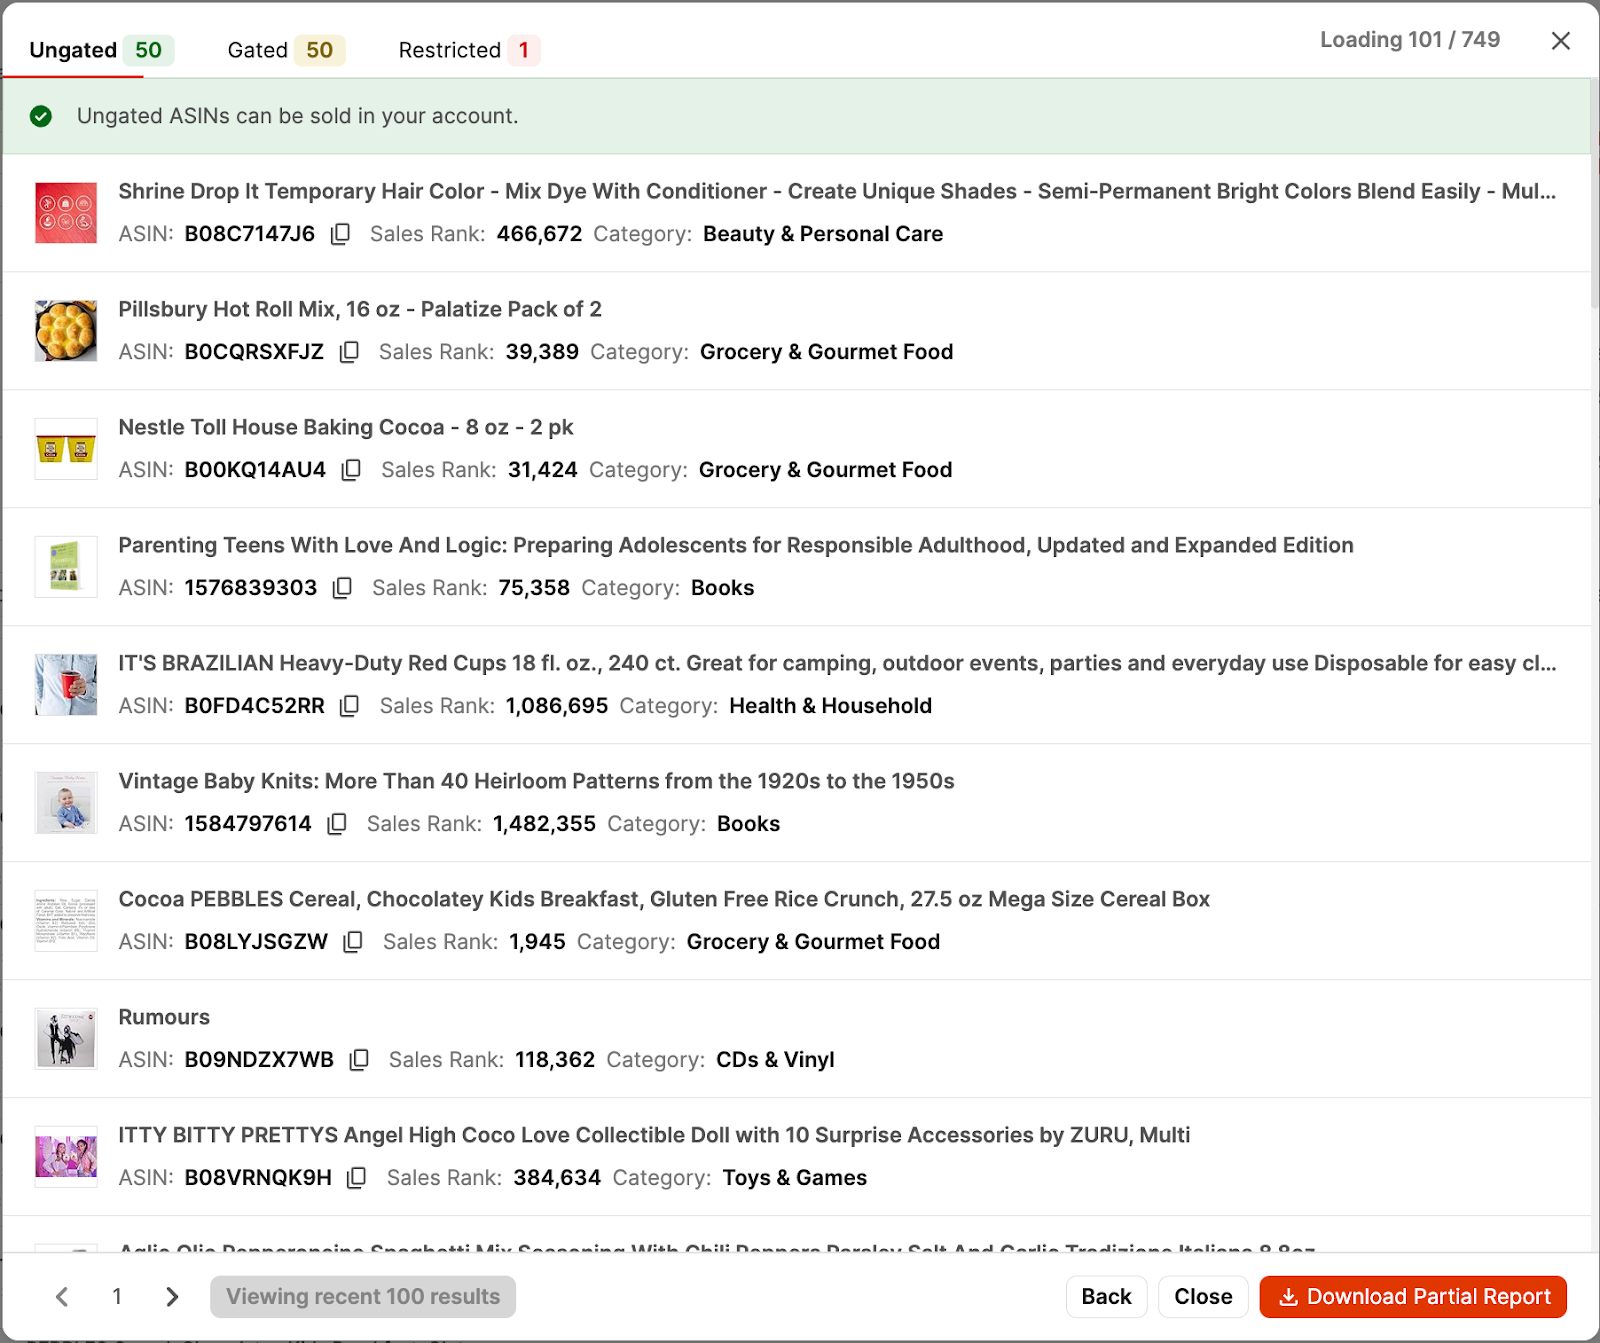This screenshot has height=1343, width=1600.
Task: Select ITTY BITTY PRETTYS doll title
Action: point(654,1136)
